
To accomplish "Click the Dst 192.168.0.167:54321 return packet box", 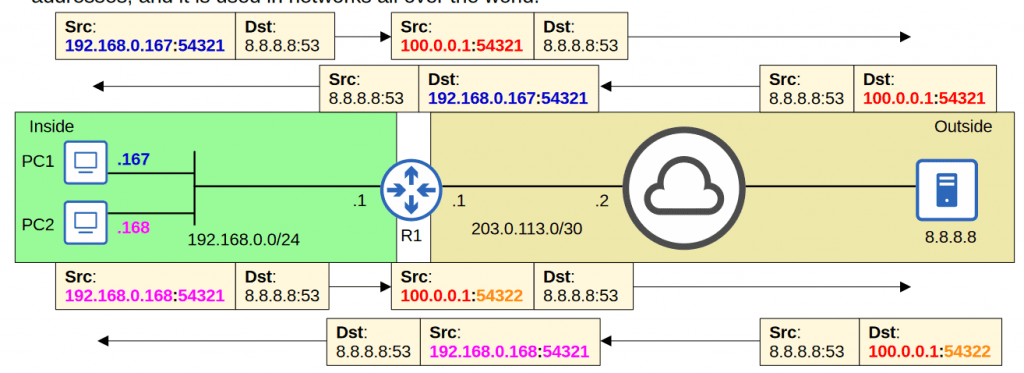I will click(509, 88).
